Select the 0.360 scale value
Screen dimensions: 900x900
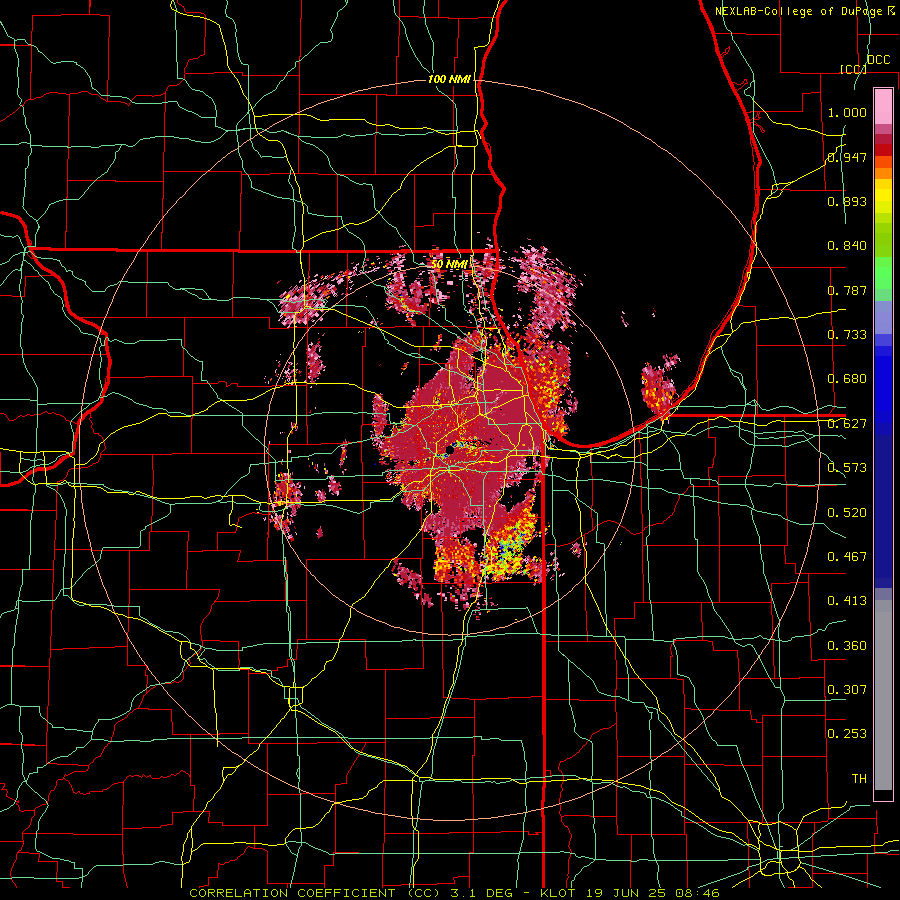(x=847, y=646)
